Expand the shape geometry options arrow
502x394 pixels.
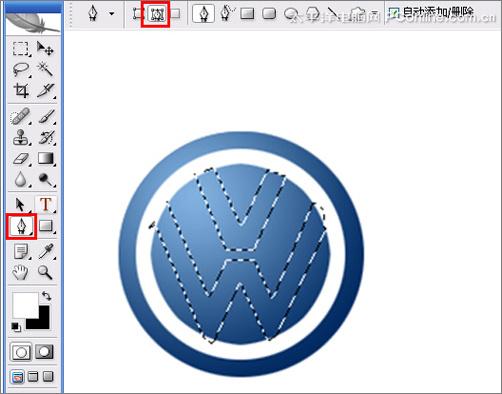pos(375,13)
